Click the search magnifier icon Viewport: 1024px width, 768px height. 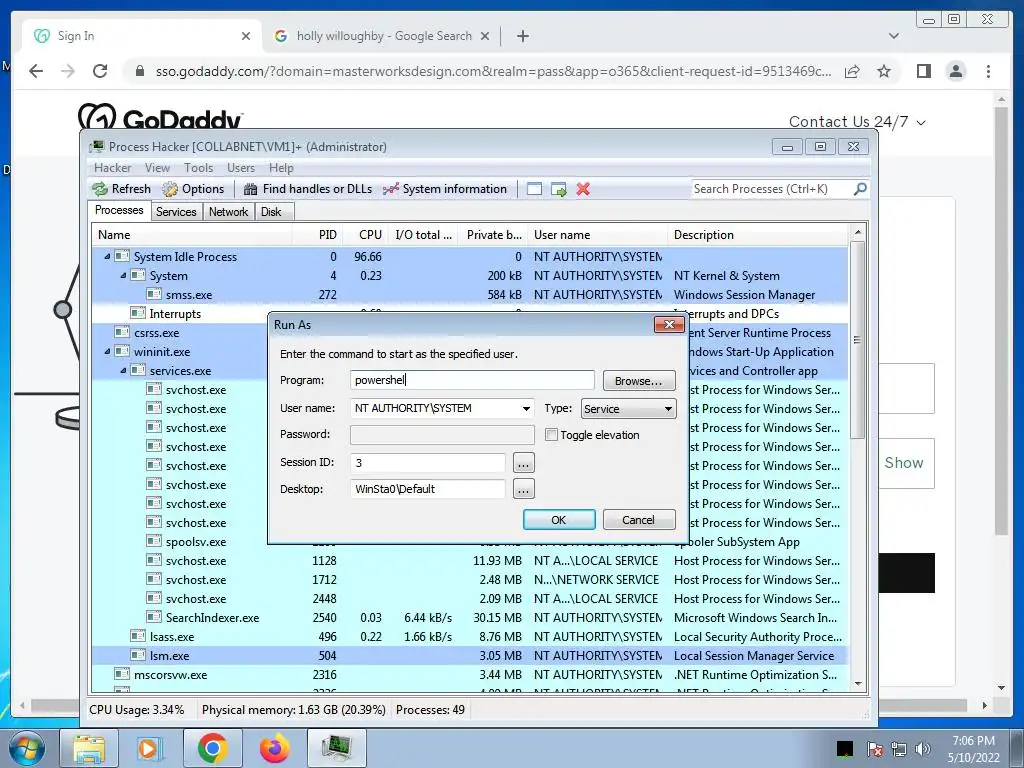(860, 189)
